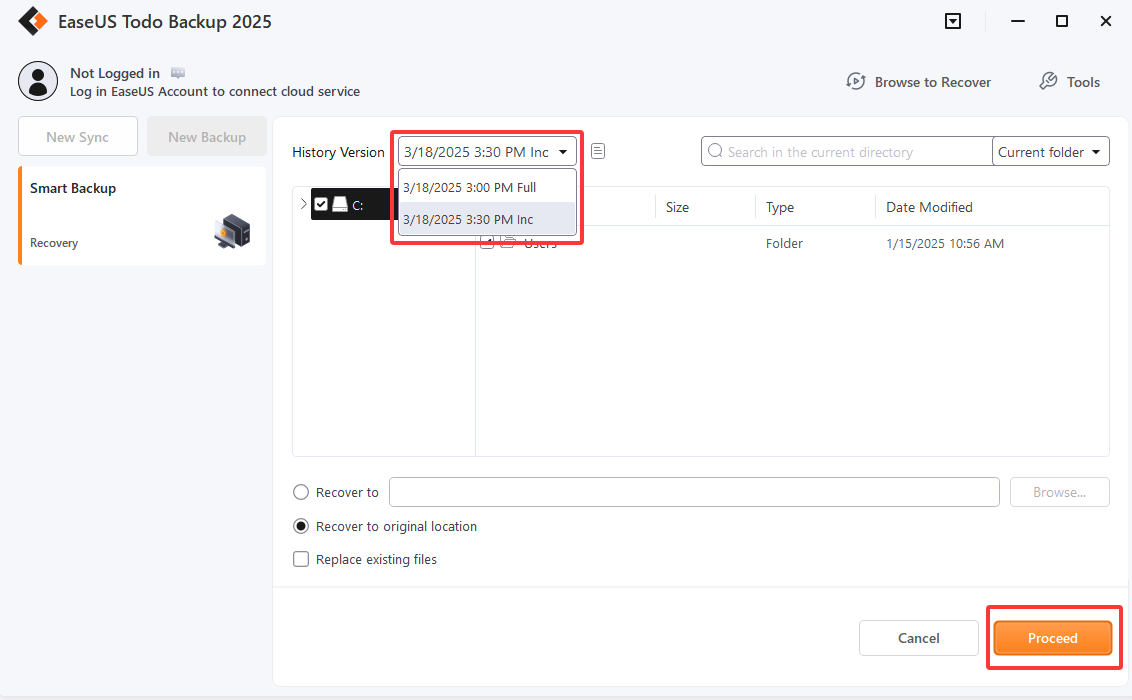
Task: Click Proceed to start recovery
Action: pyautogui.click(x=1053, y=638)
